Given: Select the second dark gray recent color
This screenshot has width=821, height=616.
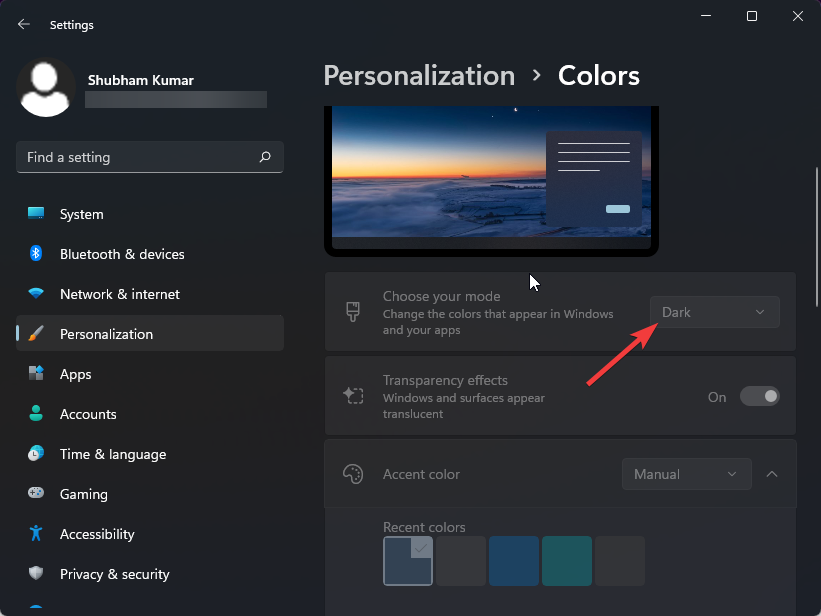Looking at the screenshot, I should (461, 560).
